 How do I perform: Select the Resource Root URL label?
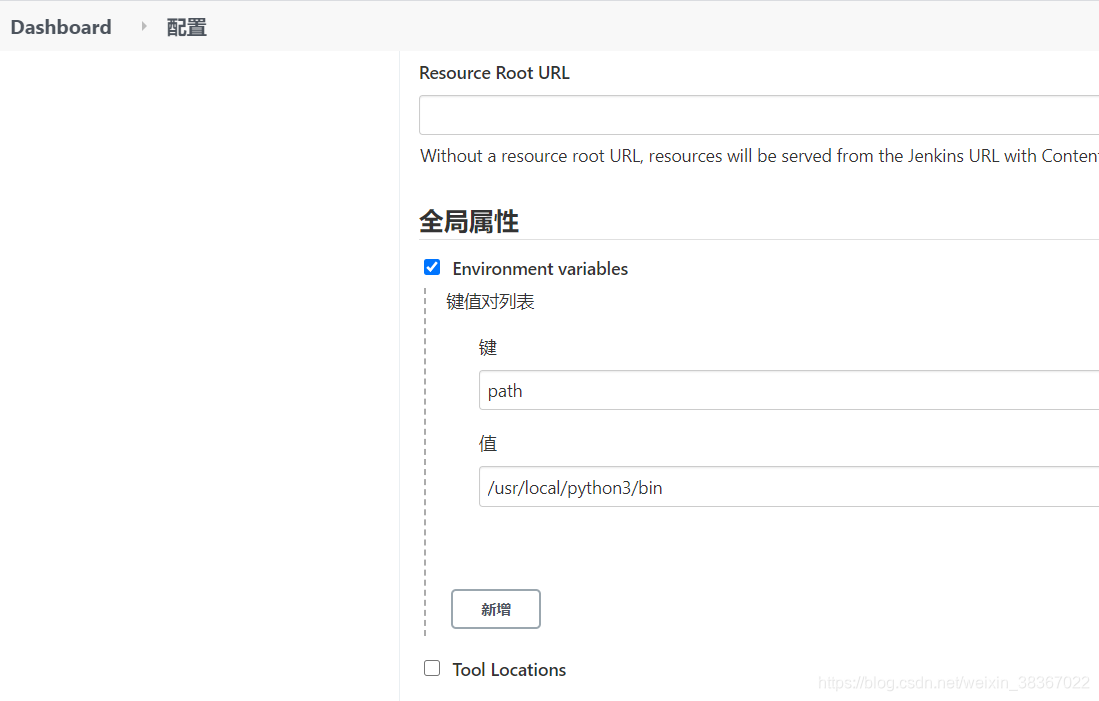[494, 73]
